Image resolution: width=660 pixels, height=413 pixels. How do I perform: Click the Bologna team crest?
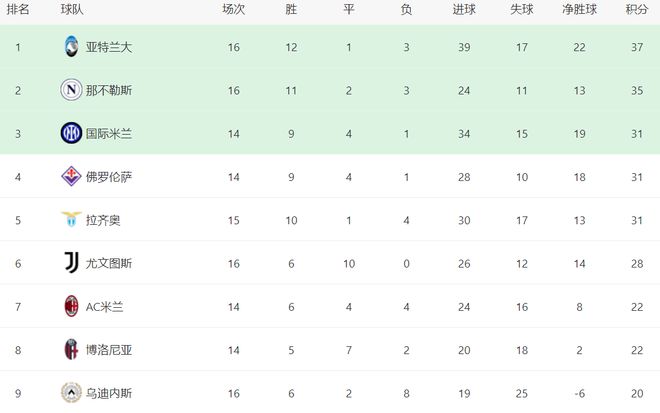tap(71, 349)
